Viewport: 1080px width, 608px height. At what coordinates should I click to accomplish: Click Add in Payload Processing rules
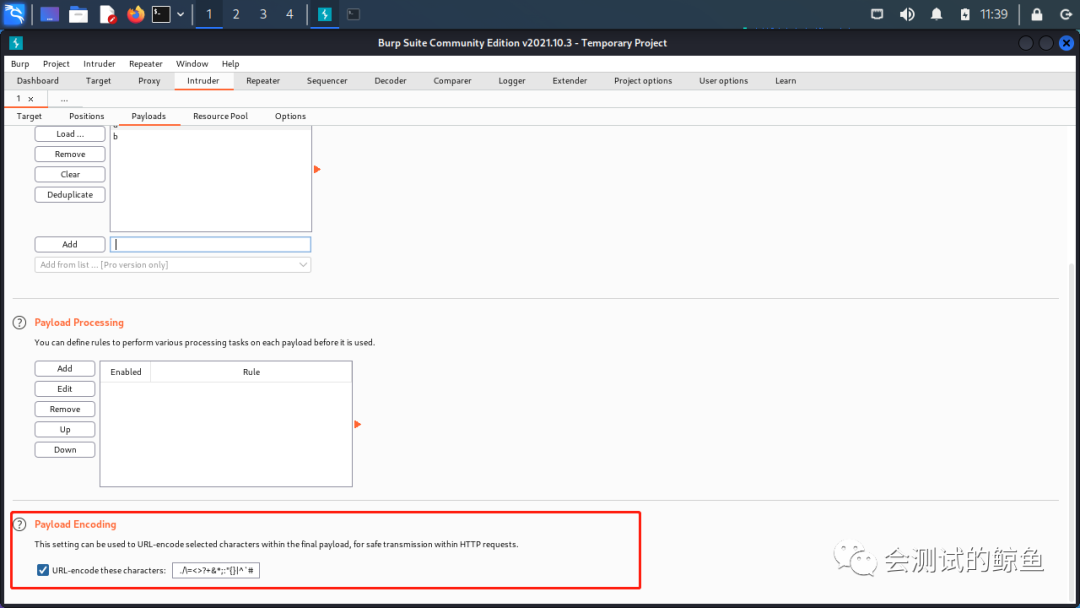coord(65,368)
